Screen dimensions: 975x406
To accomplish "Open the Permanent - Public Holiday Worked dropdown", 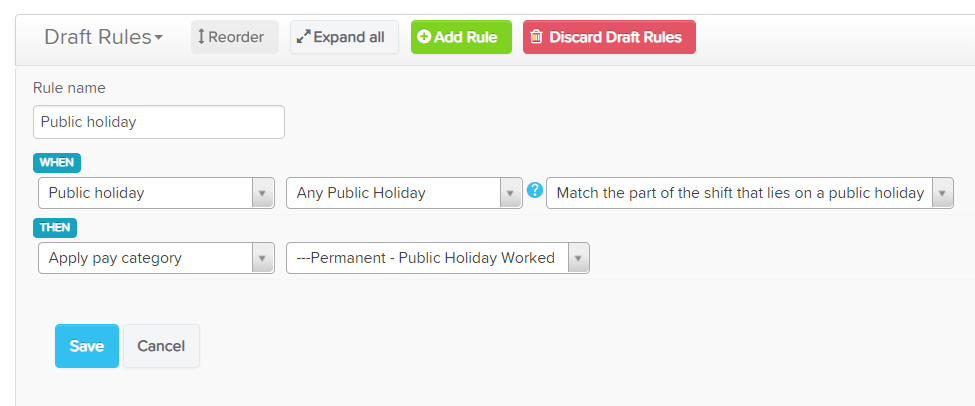I will tap(438, 258).
